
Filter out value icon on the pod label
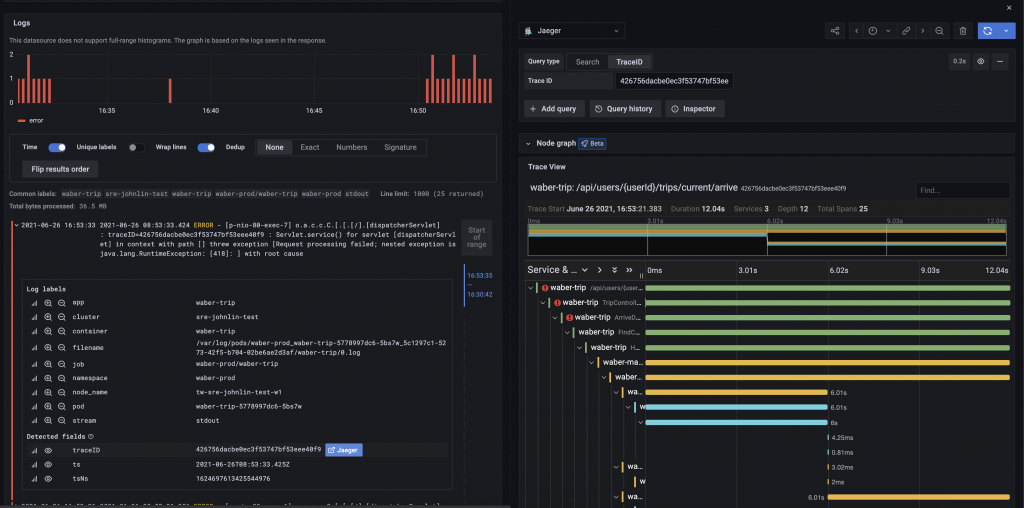[x=61, y=406]
